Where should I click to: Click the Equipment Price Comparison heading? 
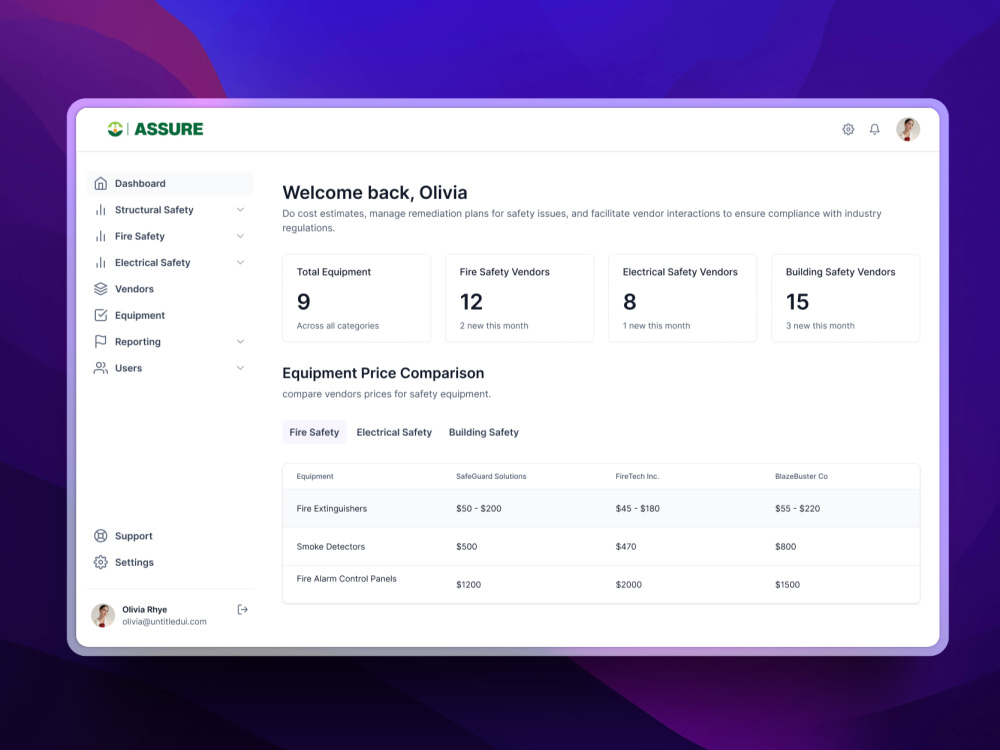pos(383,373)
